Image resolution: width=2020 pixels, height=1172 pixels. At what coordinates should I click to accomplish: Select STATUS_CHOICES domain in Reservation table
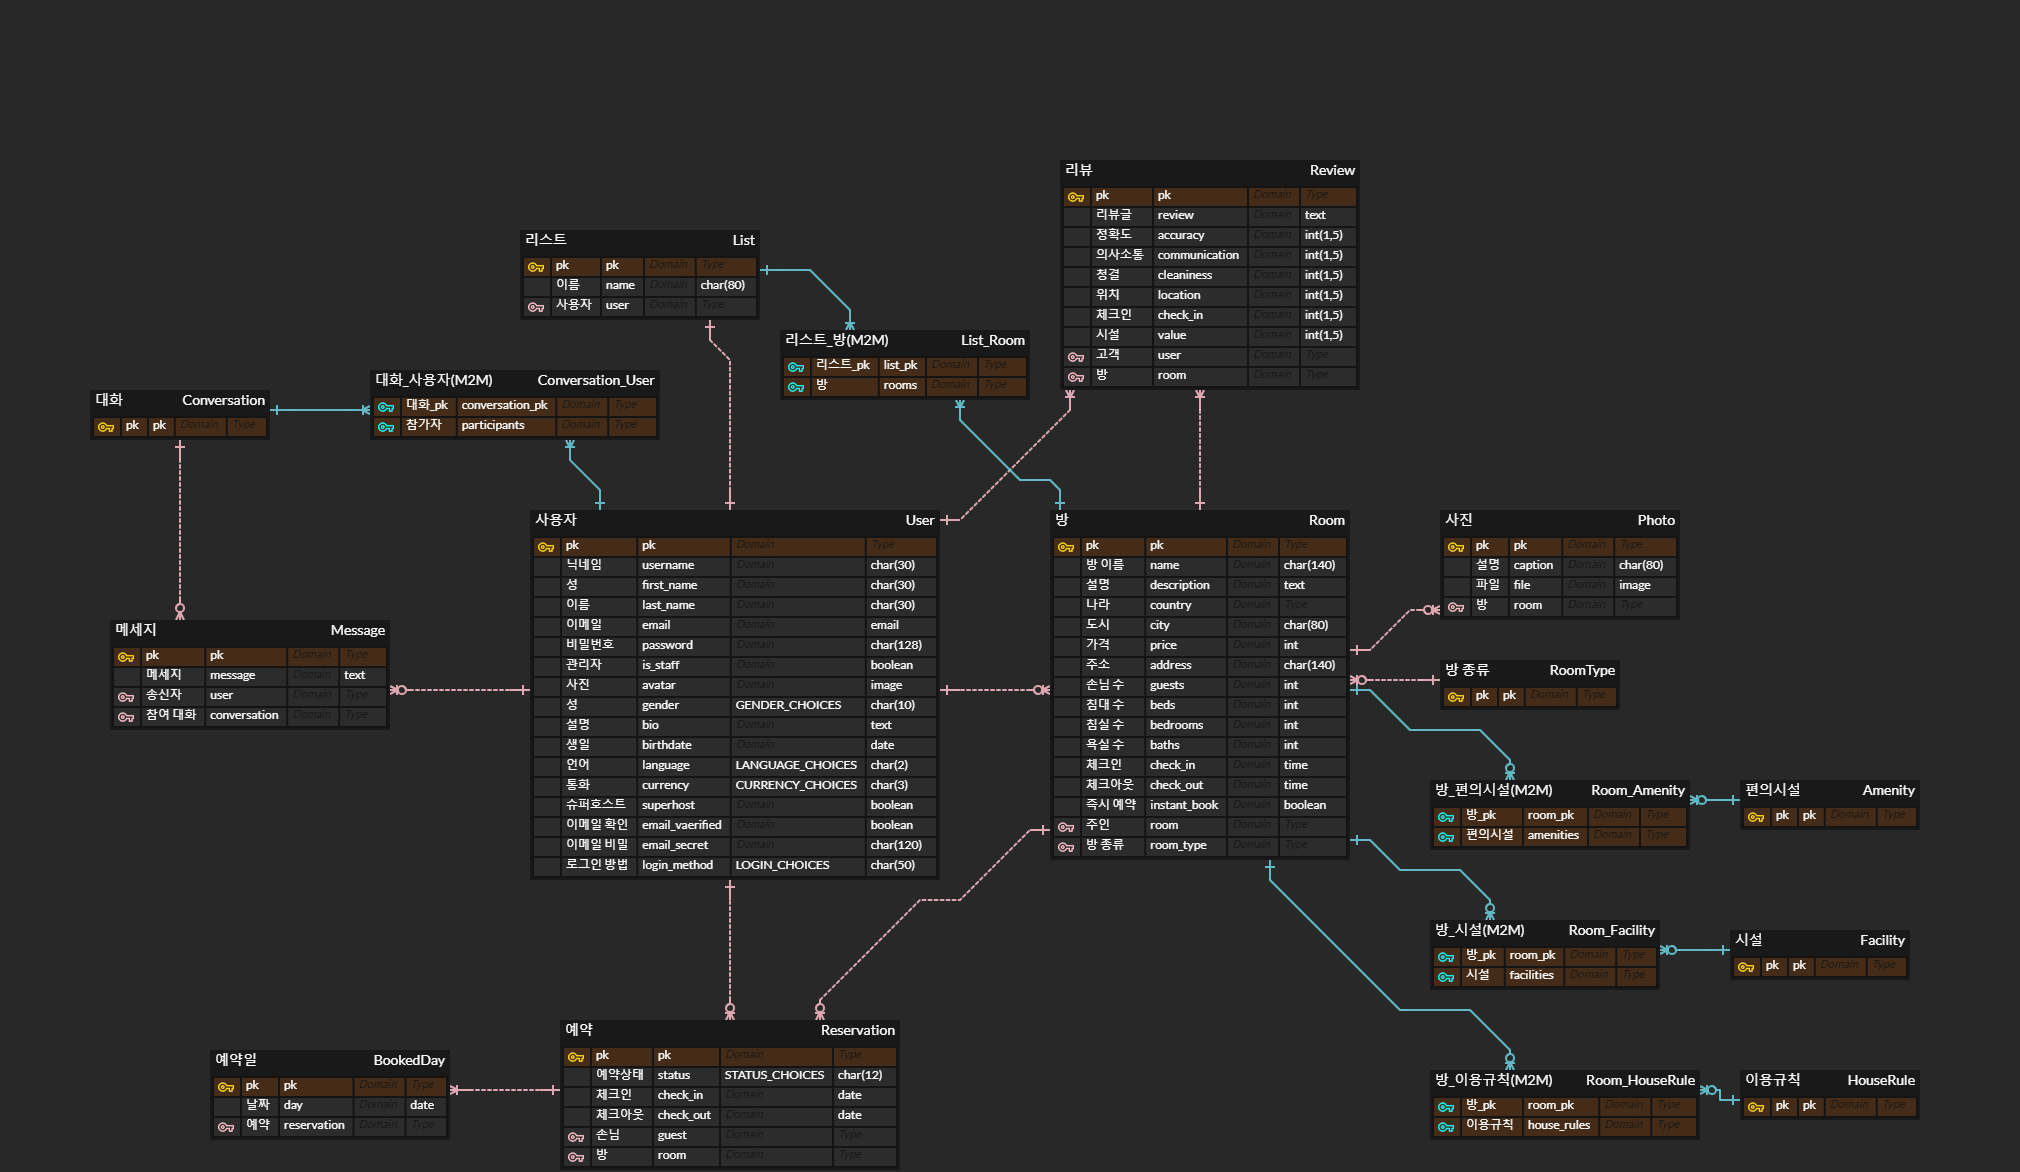coord(776,1075)
